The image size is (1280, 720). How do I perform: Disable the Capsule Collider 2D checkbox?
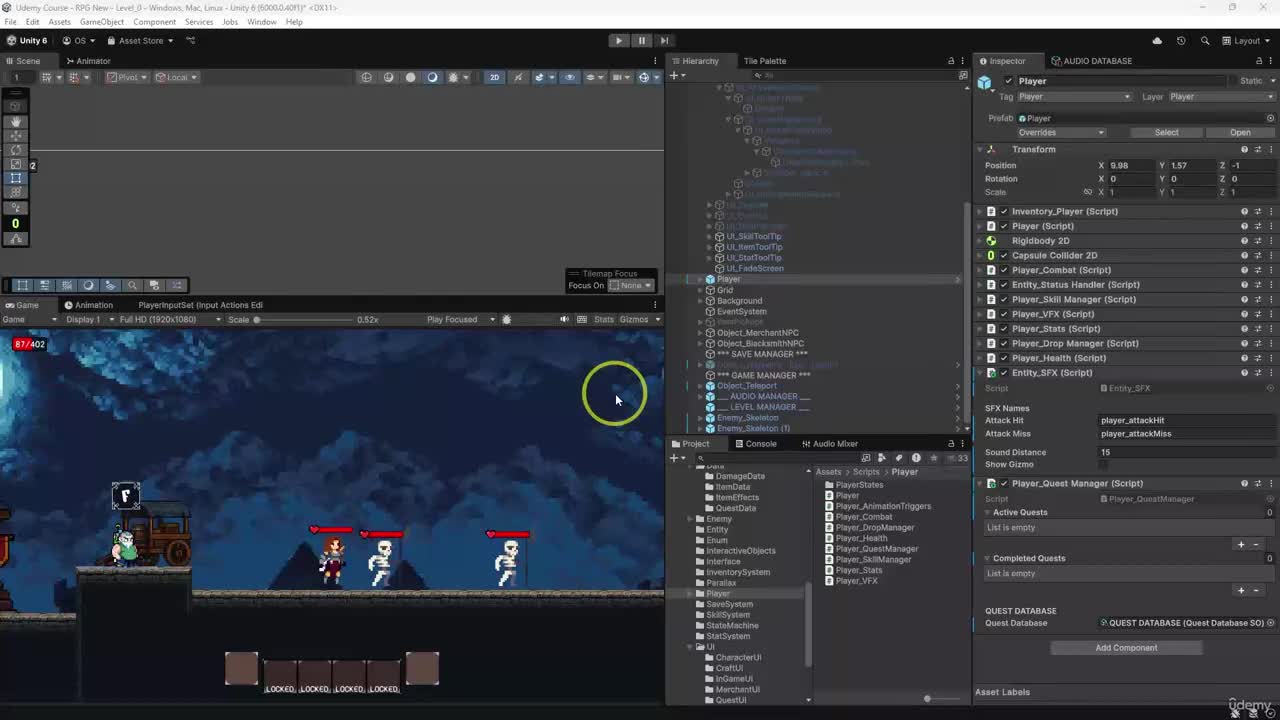coord(1004,255)
